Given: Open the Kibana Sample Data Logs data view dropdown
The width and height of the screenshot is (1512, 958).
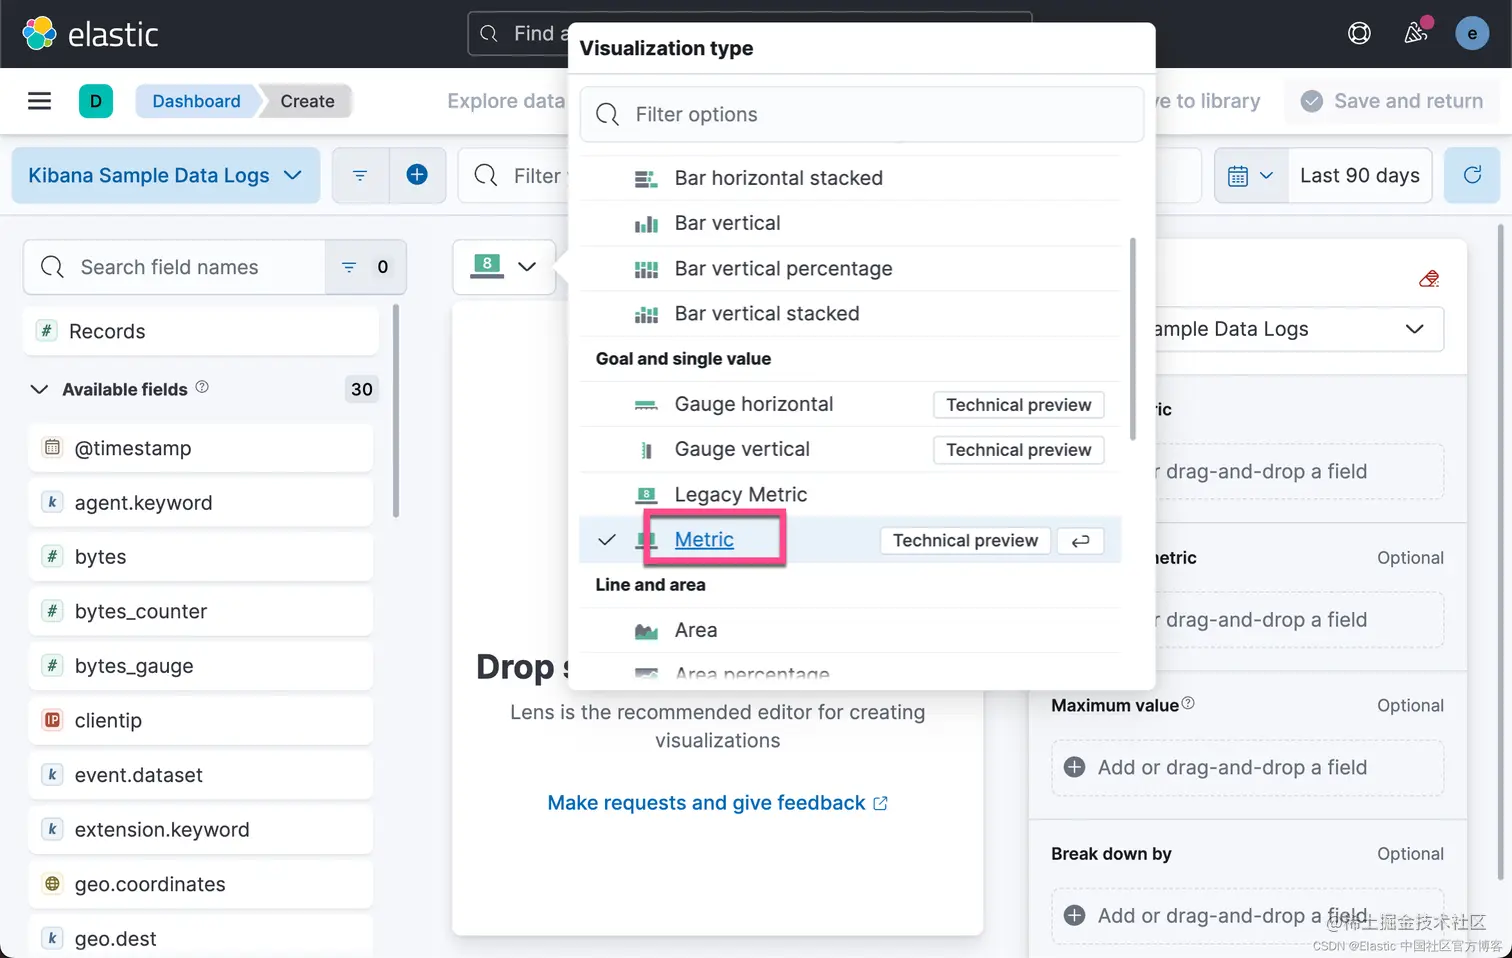Looking at the screenshot, I should point(166,175).
